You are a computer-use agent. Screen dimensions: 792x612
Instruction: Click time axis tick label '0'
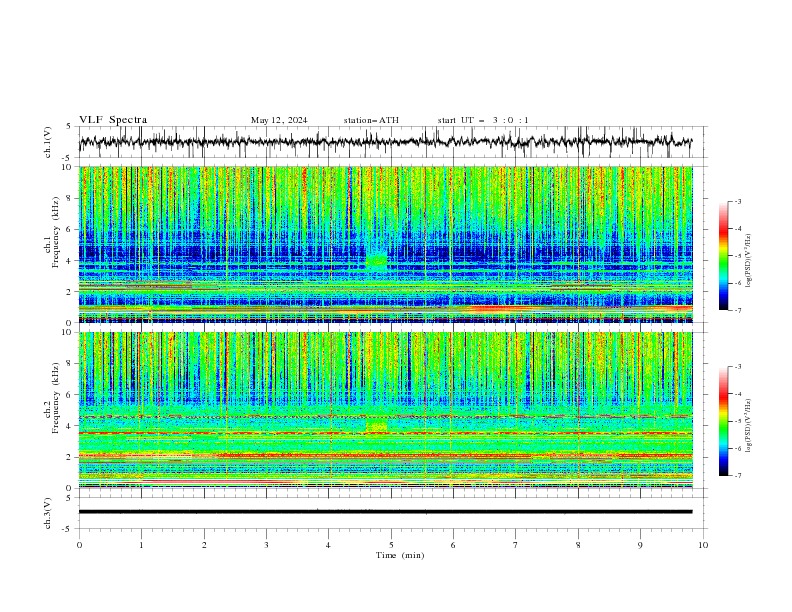coord(79,545)
